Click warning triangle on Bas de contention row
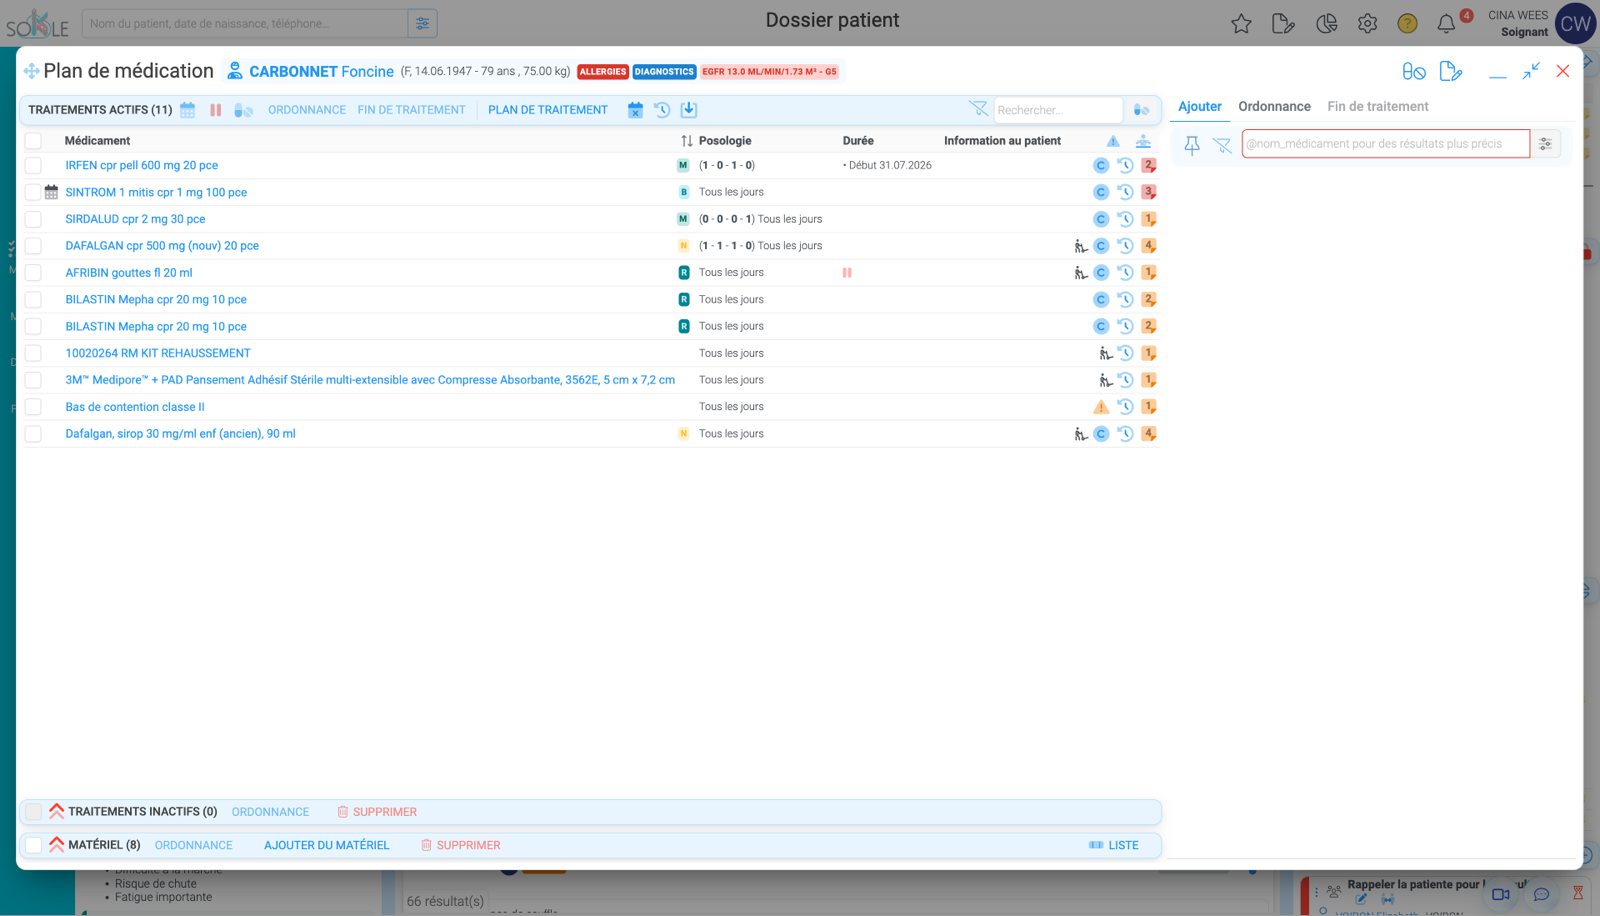 [x=1101, y=407]
